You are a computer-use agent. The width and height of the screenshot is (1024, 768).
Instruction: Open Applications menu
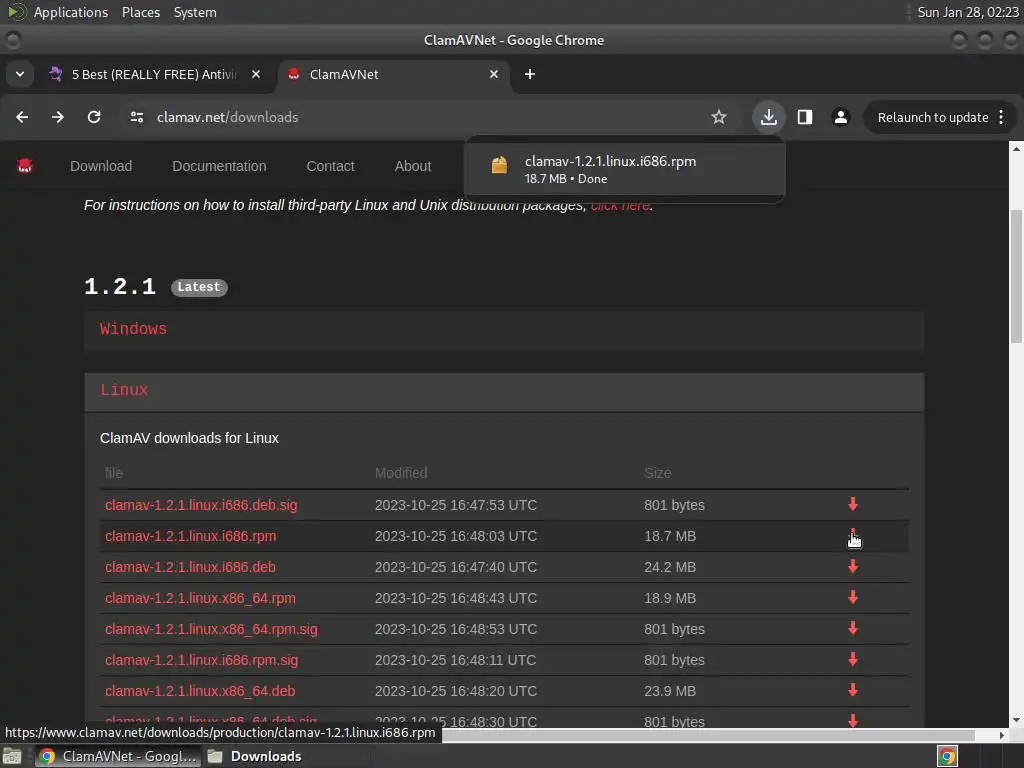(x=71, y=12)
